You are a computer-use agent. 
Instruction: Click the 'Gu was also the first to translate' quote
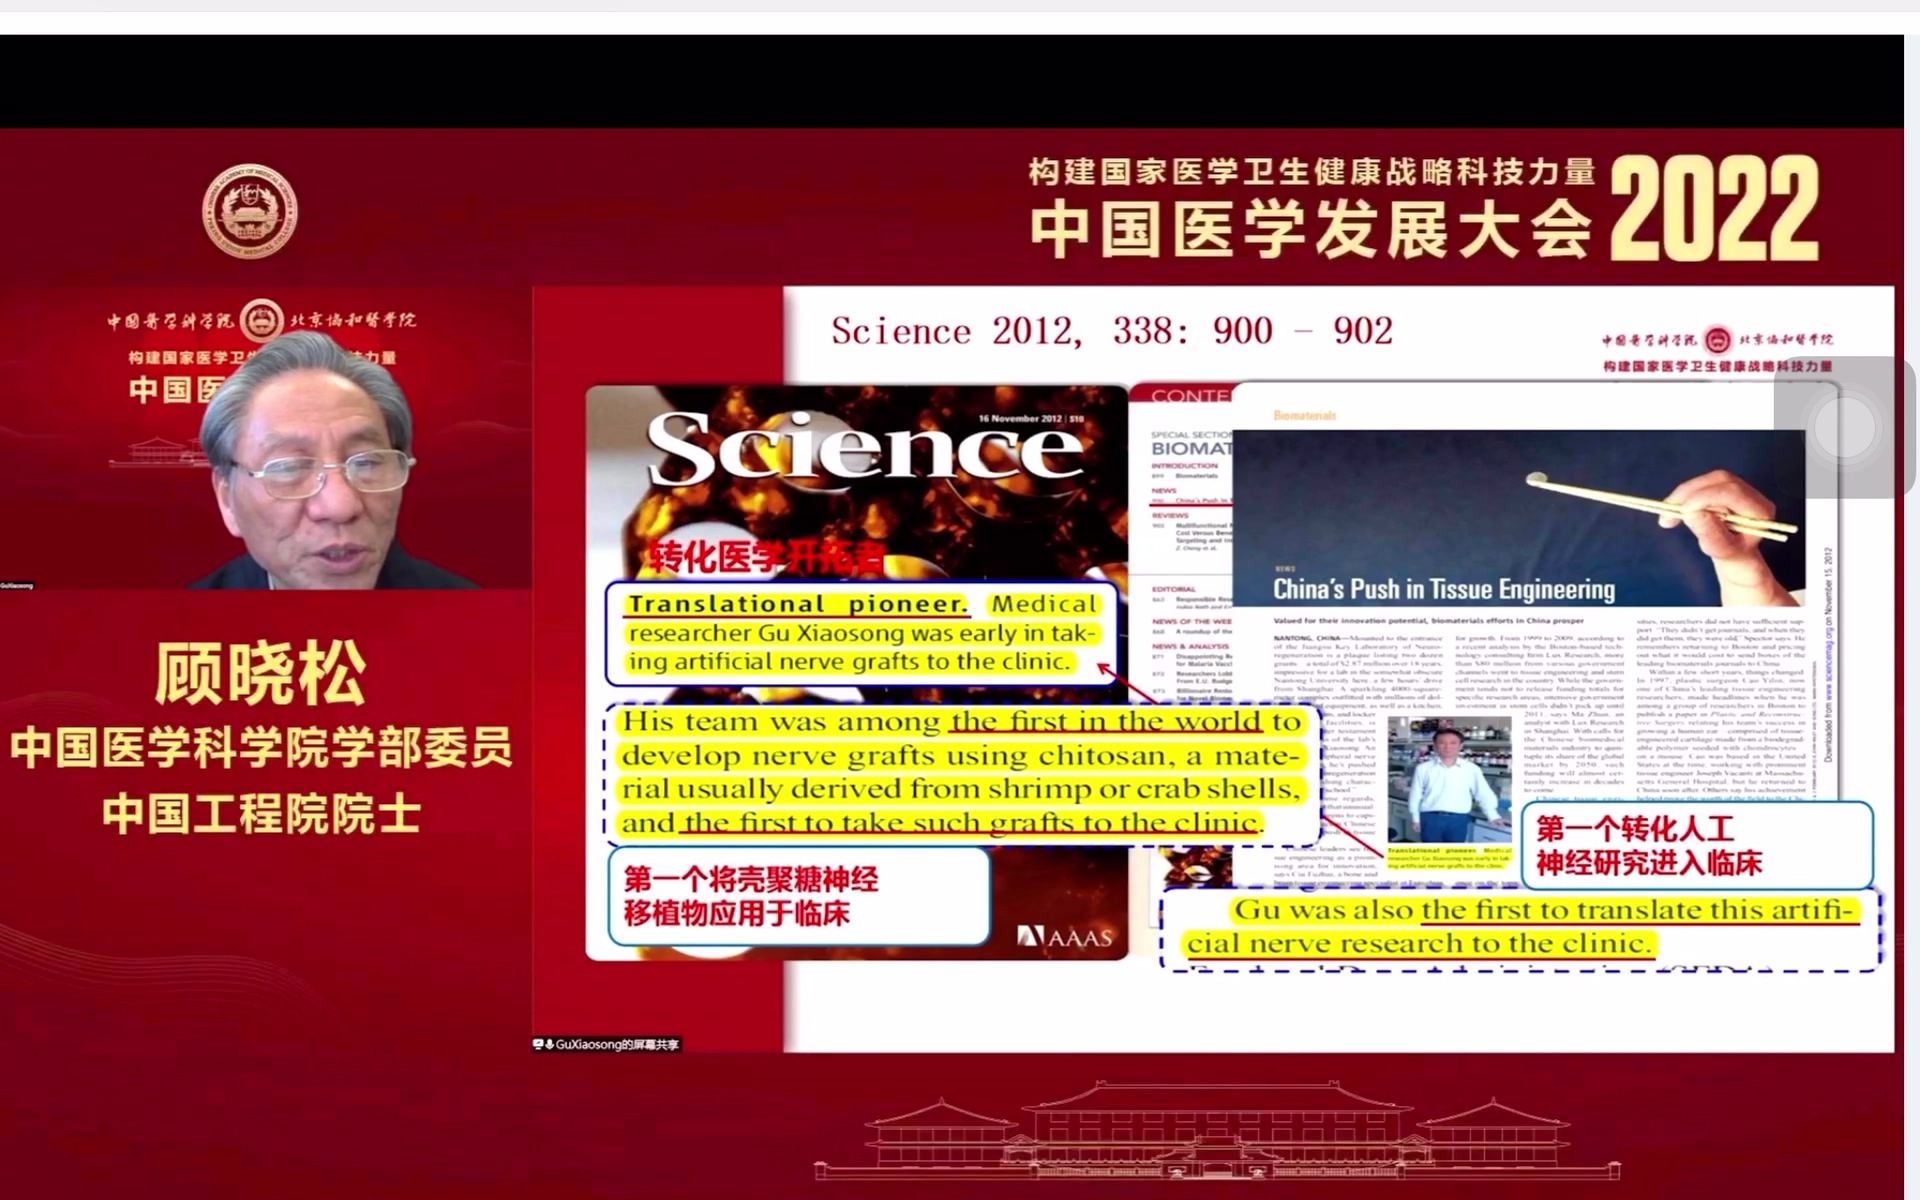tap(1520, 928)
